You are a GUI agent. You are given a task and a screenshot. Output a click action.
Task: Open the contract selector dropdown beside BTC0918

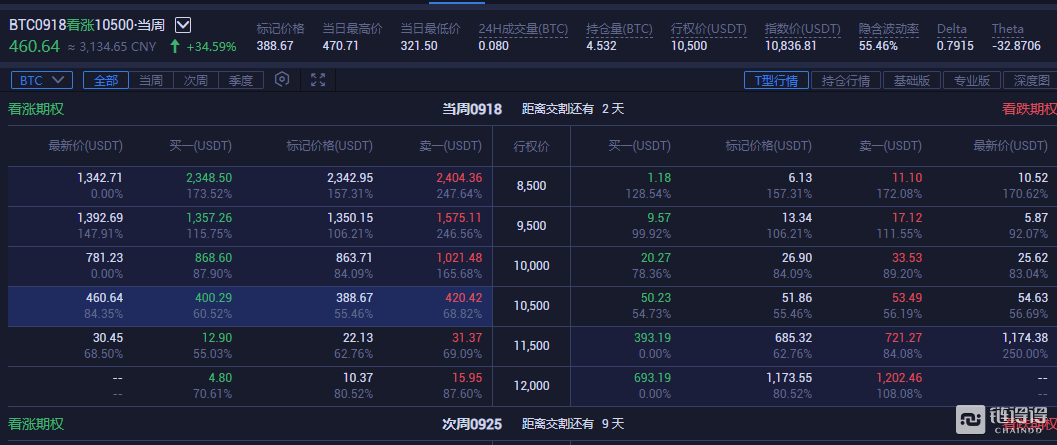(x=183, y=25)
